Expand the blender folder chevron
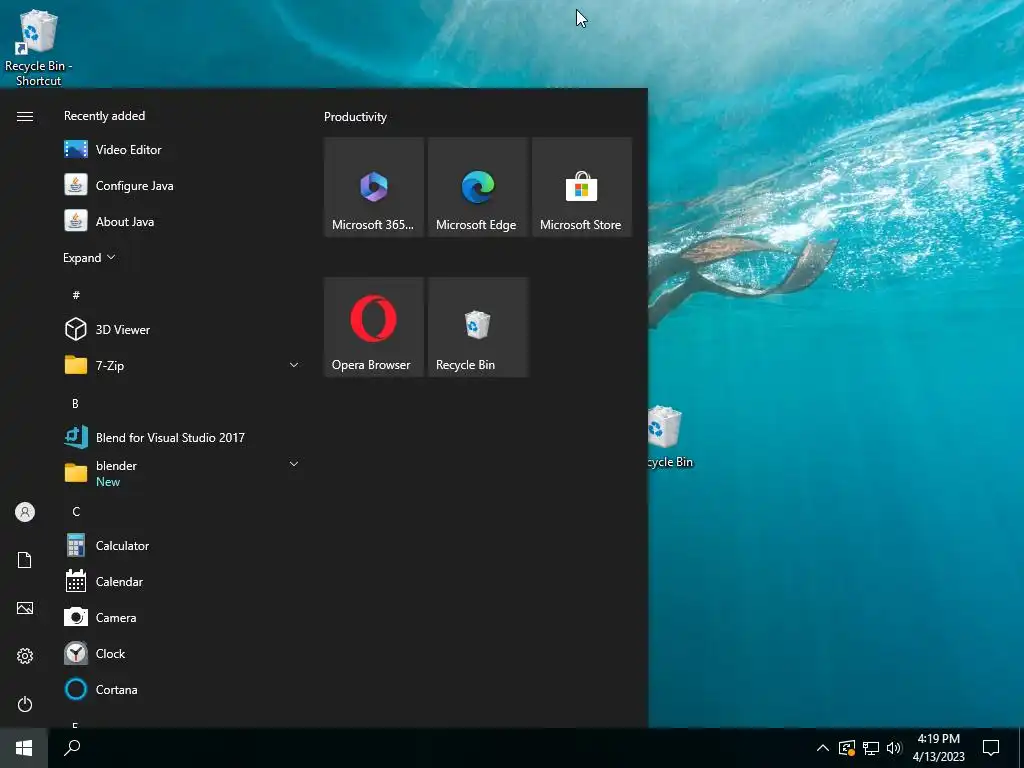1024x768 pixels. tap(294, 464)
